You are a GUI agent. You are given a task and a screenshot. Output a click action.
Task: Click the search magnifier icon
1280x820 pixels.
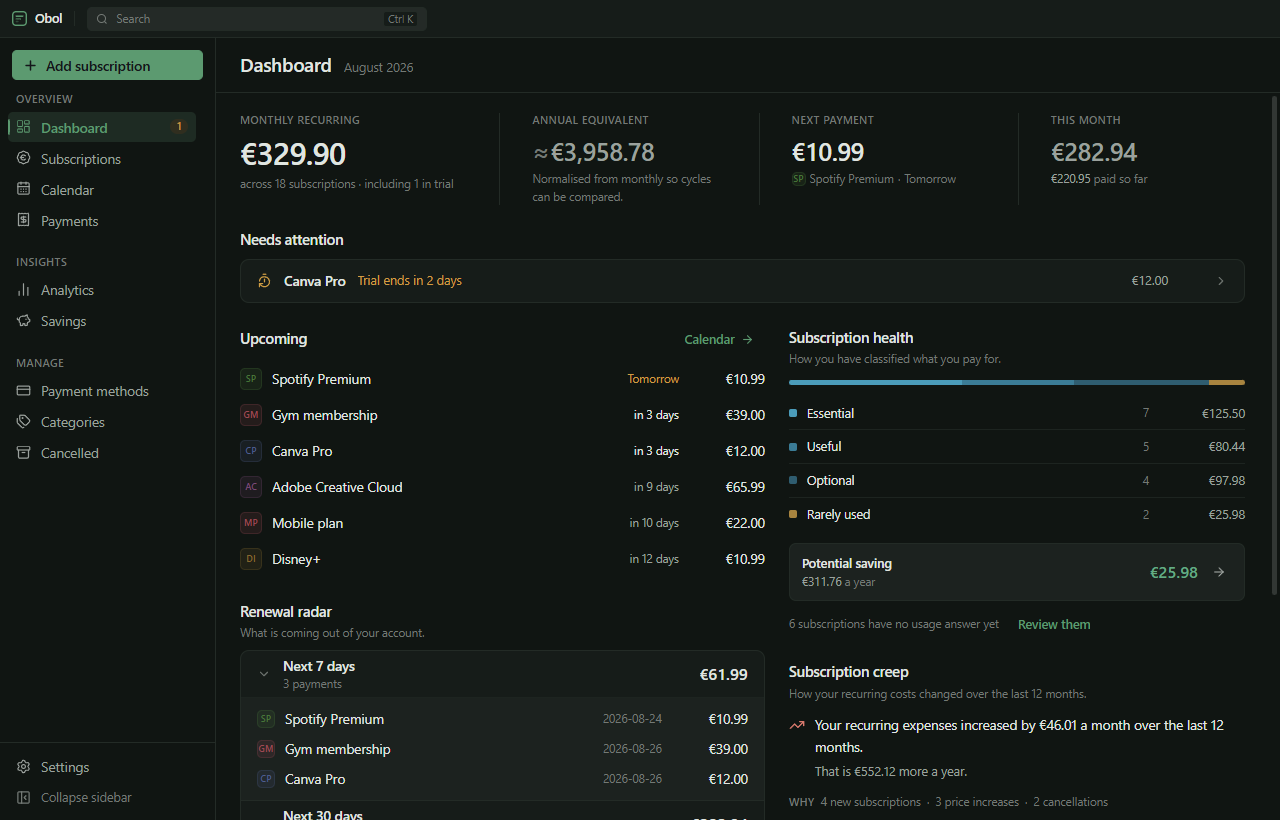pos(102,19)
